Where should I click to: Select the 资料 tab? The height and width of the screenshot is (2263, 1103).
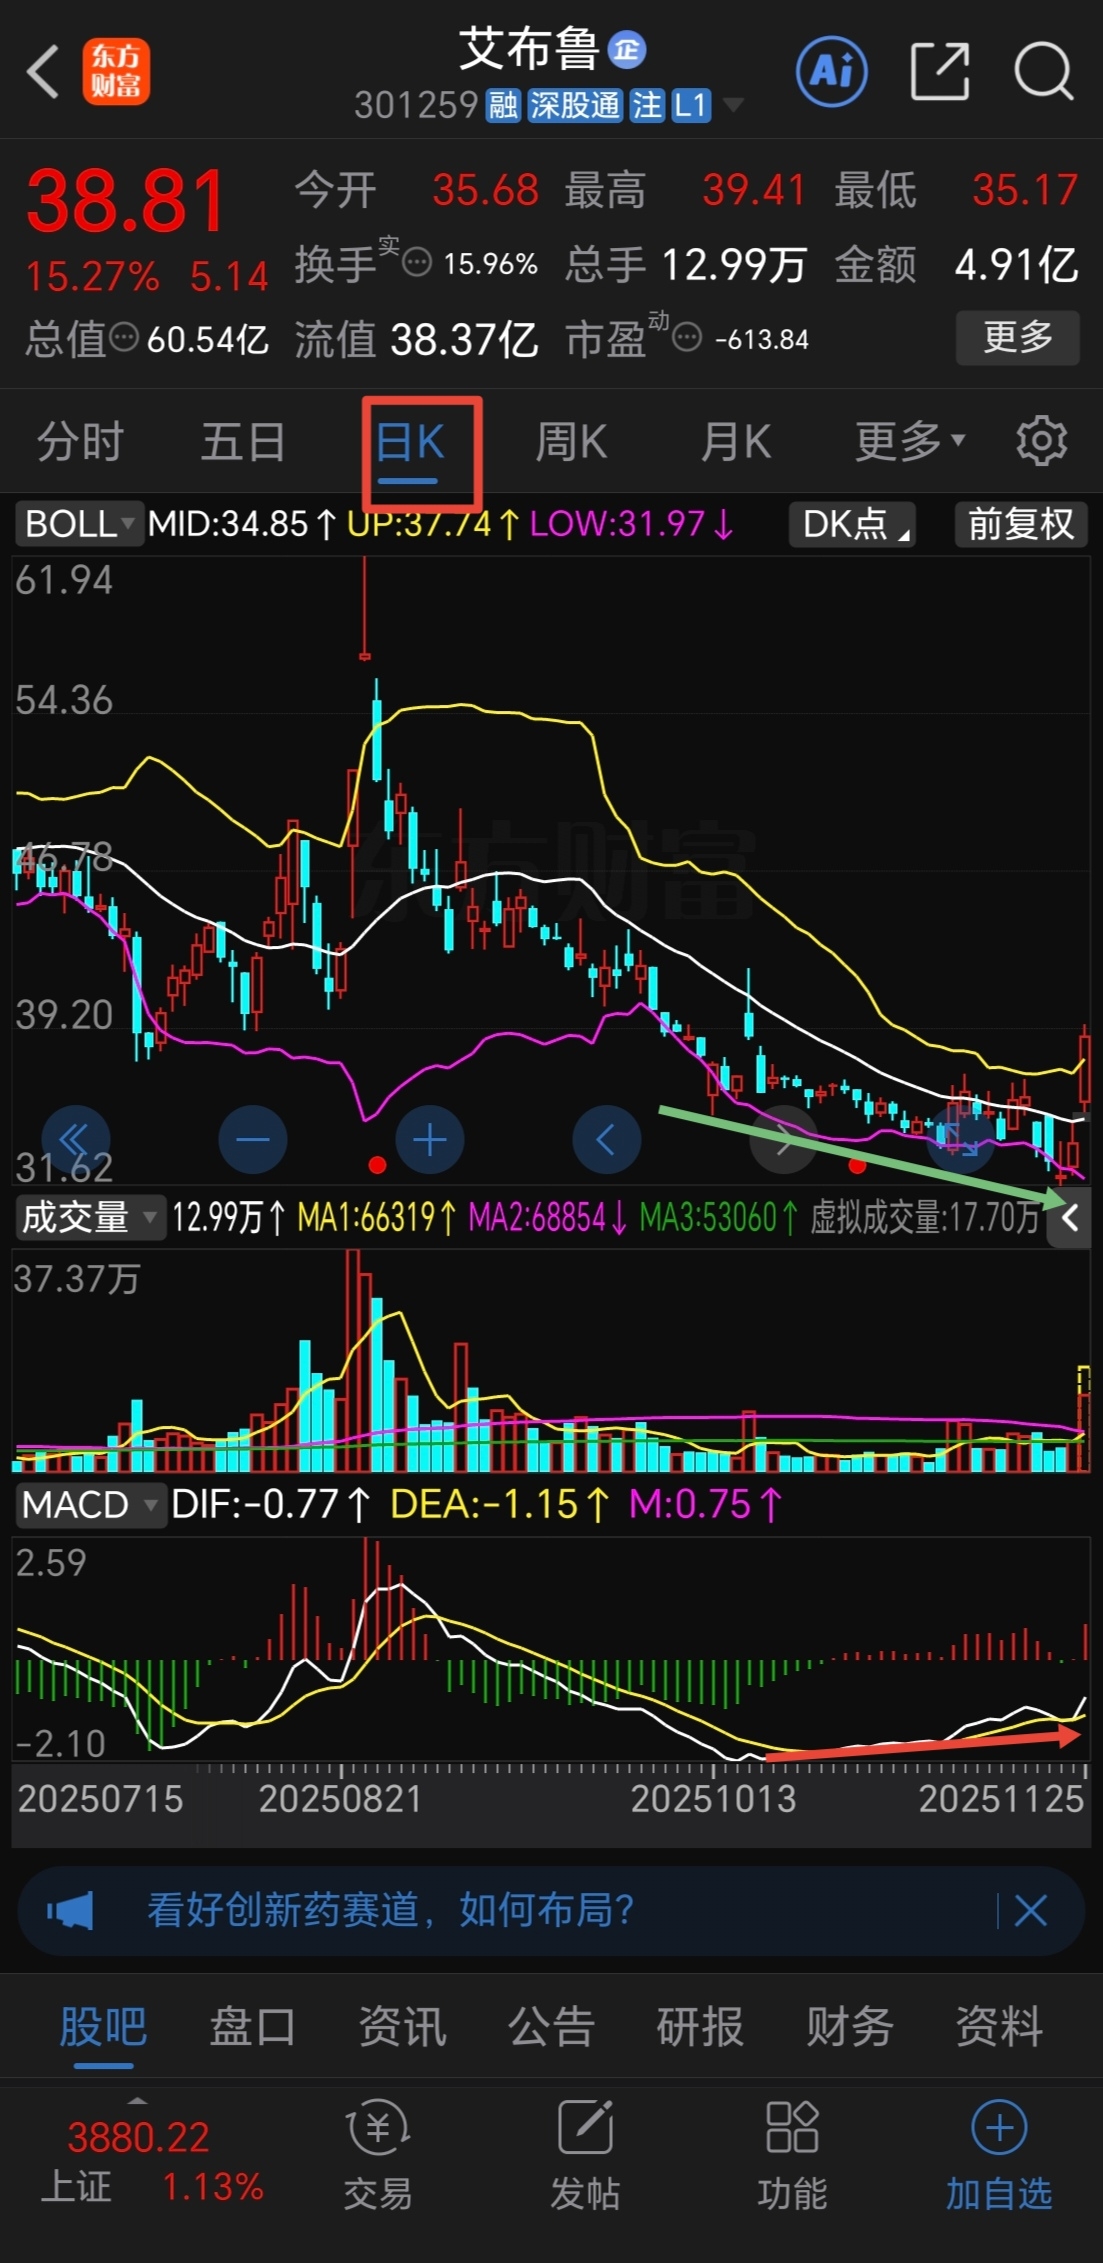coord(999,2028)
